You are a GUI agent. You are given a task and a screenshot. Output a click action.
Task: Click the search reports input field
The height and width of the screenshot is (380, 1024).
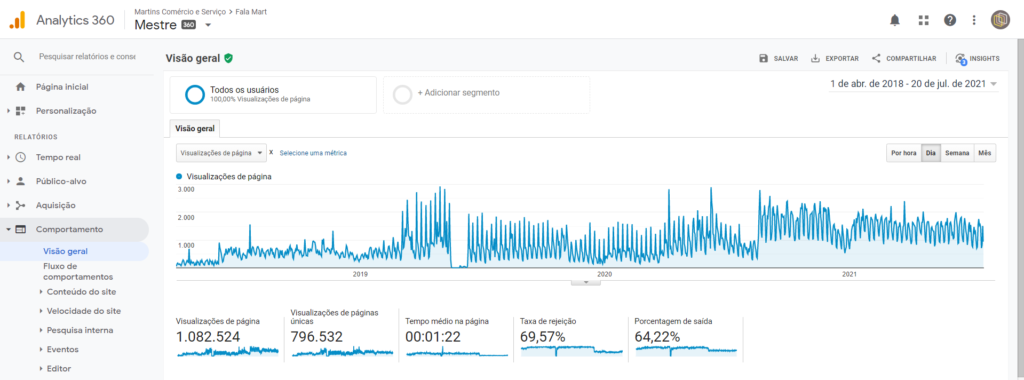pyautogui.click(x=87, y=57)
